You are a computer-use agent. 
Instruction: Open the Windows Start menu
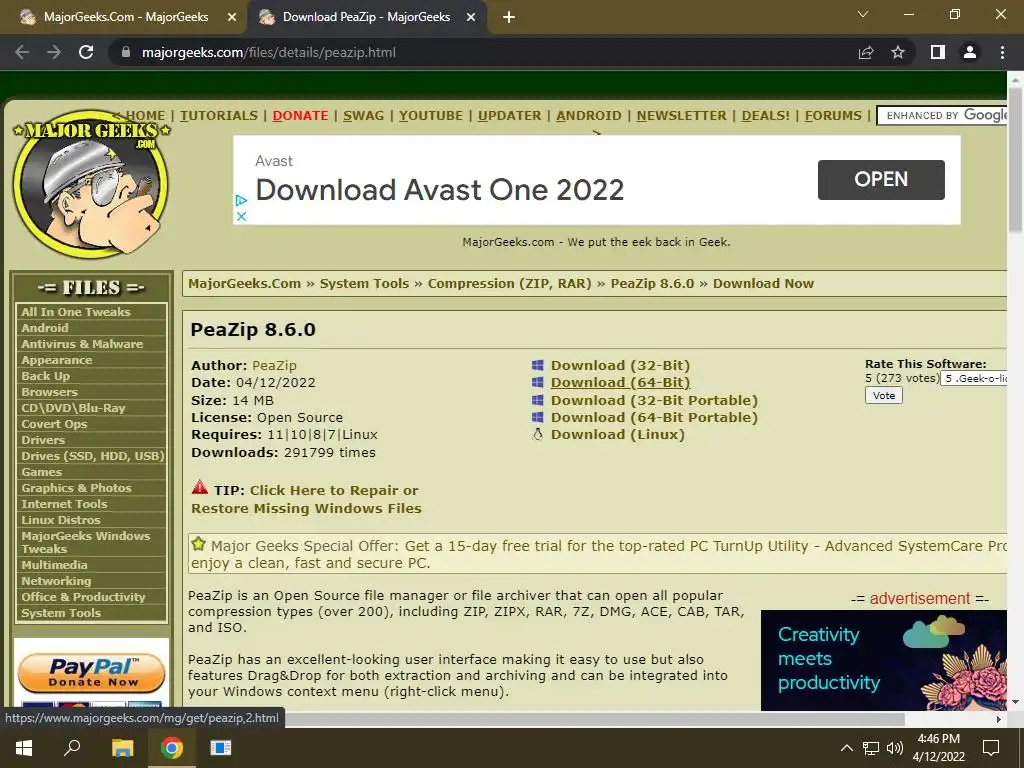pos(24,748)
